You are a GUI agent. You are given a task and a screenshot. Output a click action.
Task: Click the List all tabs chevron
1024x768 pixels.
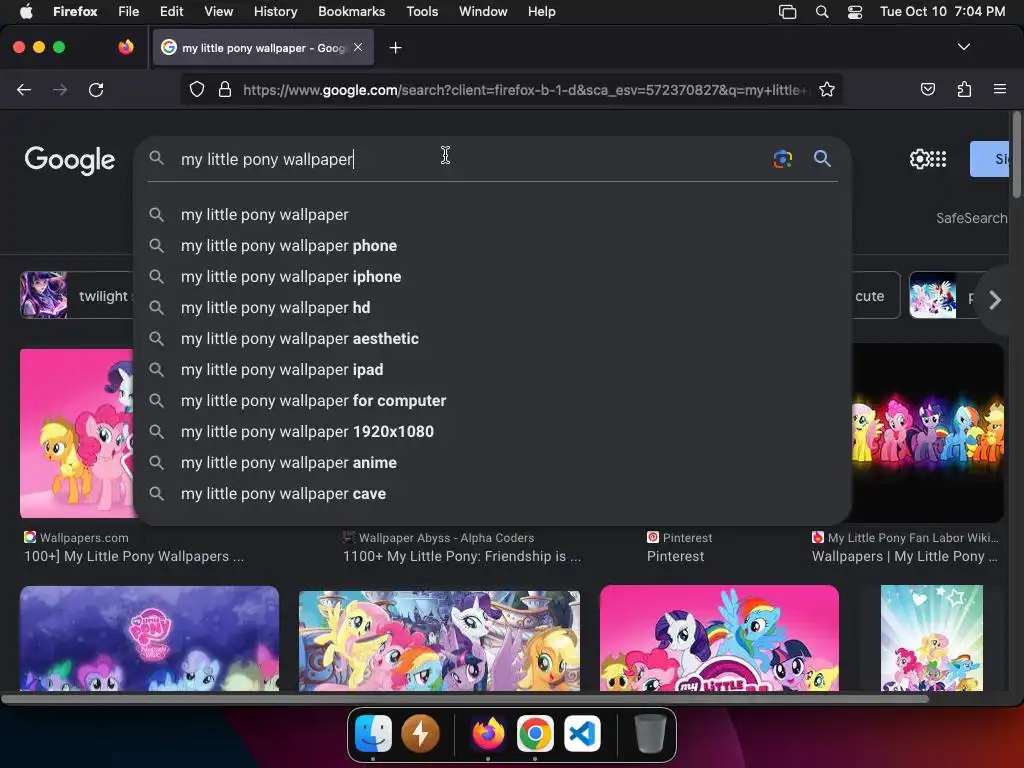pos(963,47)
